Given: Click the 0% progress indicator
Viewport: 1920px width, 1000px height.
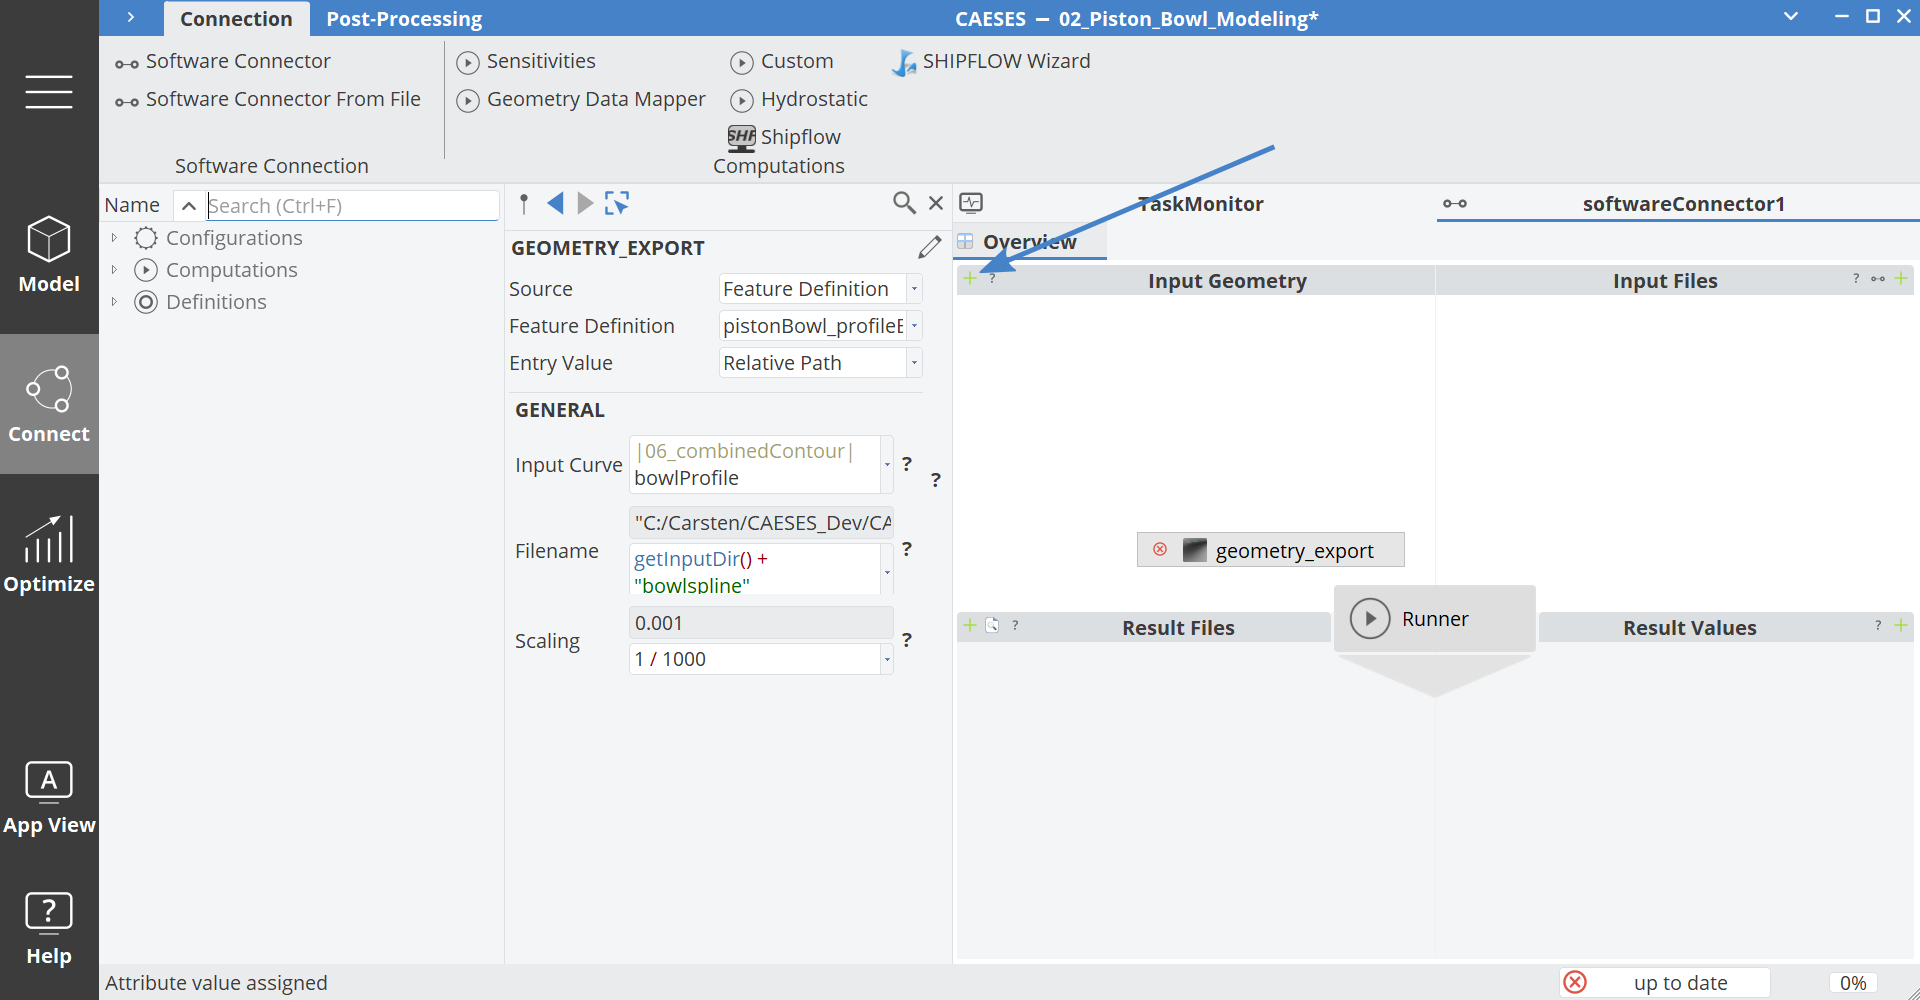Looking at the screenshot, I should [1853, 983].
